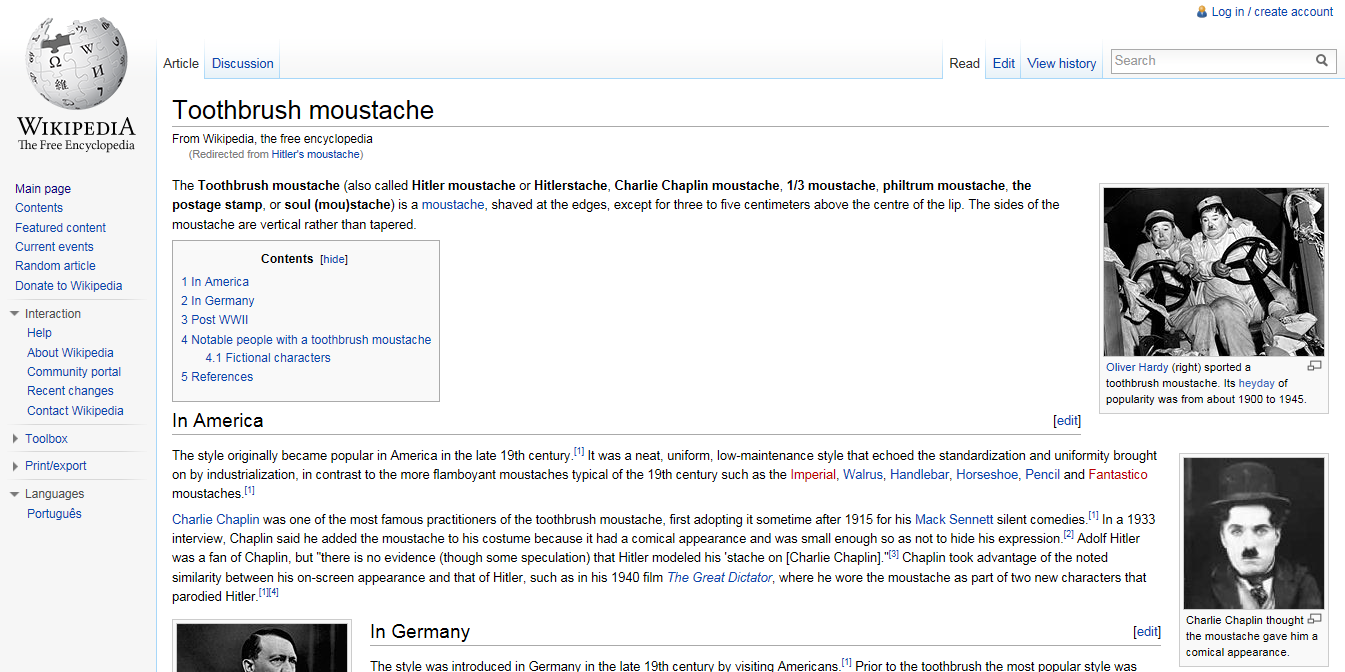Jump to '3 Post WWII' in contents

tap(214, 320)
